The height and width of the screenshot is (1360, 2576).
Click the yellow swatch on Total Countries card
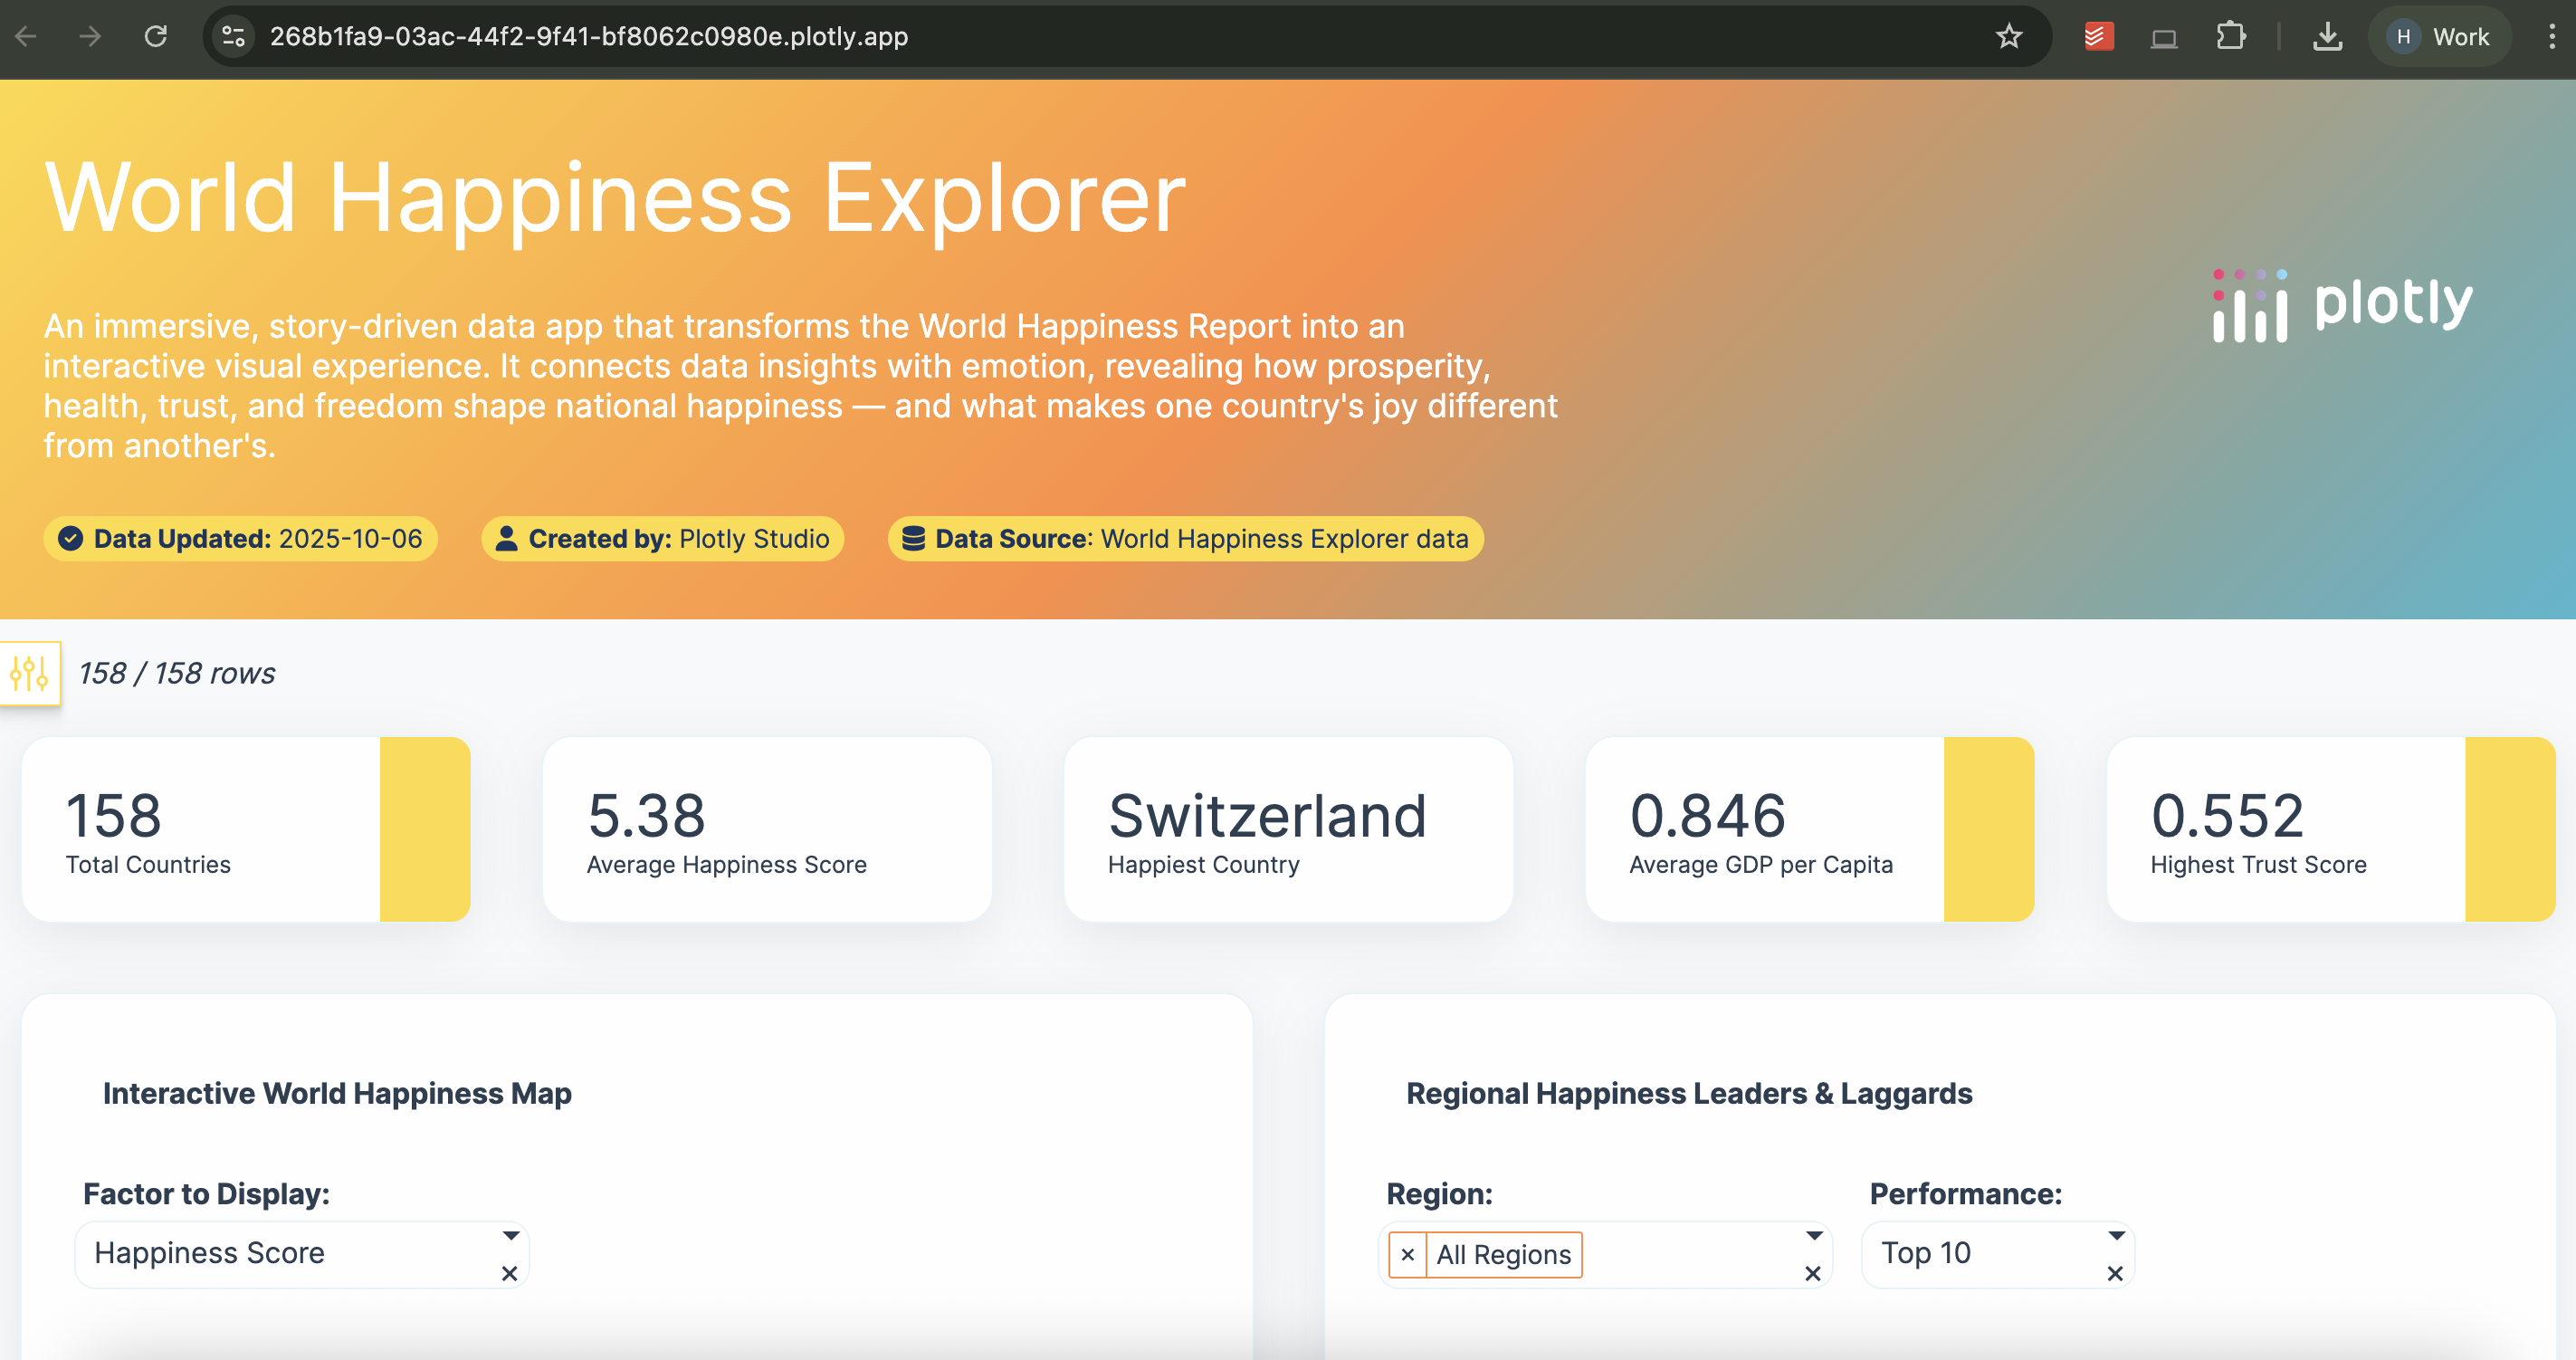[425, 829]
